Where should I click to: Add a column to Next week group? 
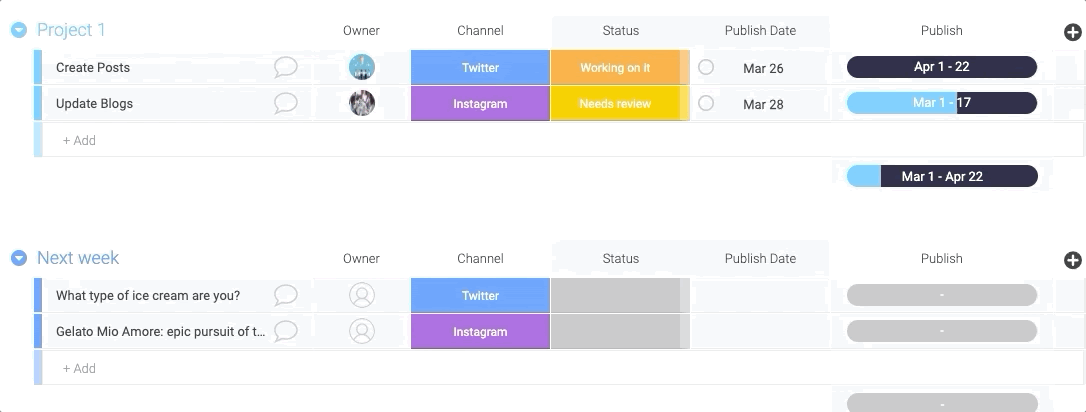click(x=1073, y=260)
